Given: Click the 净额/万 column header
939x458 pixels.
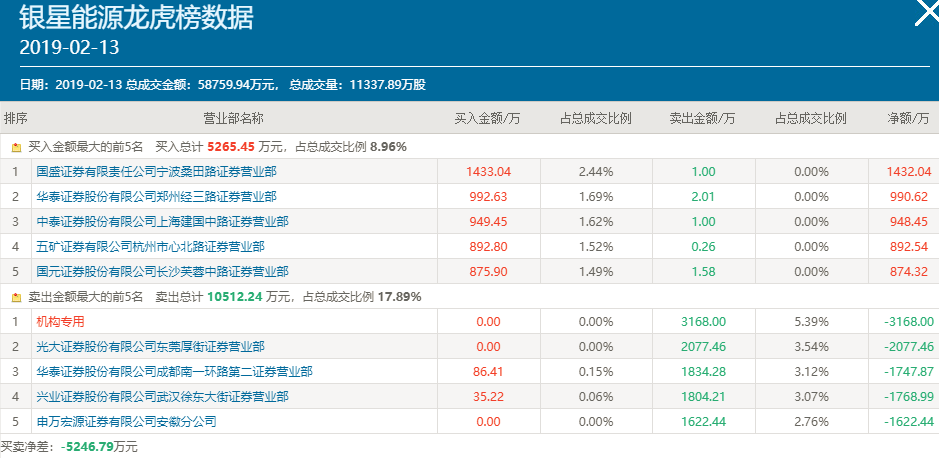Looking at the screenshot, I should tap(908, 118).
